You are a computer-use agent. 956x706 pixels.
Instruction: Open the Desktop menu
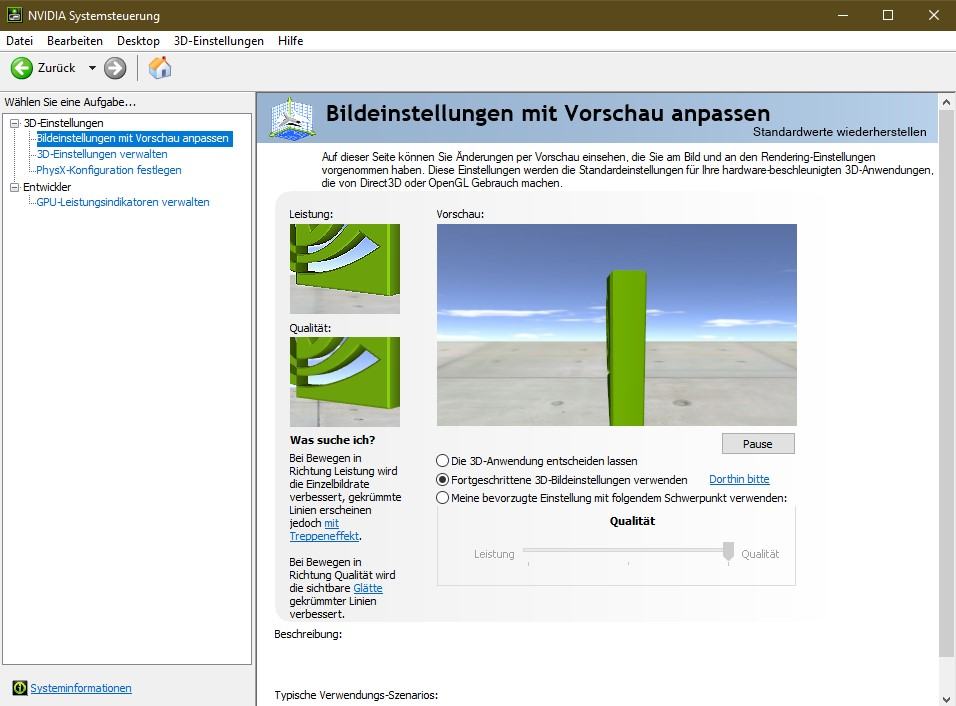pos(138,41)
